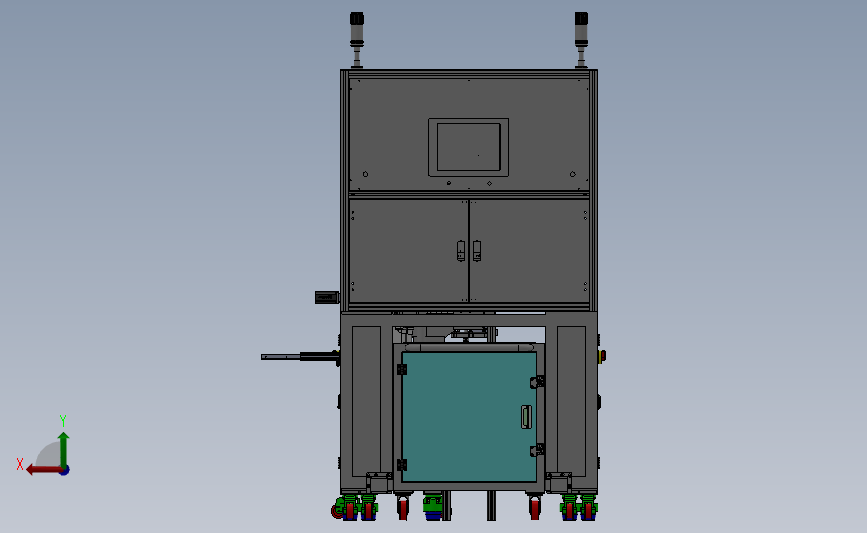Select the upper latch on the teal door

537,382
